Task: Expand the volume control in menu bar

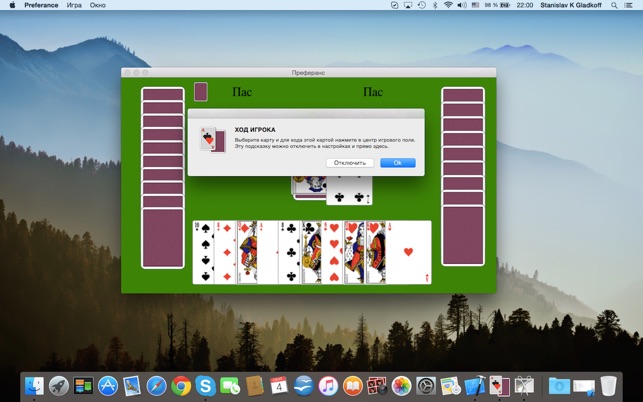Action: point(463,5)
